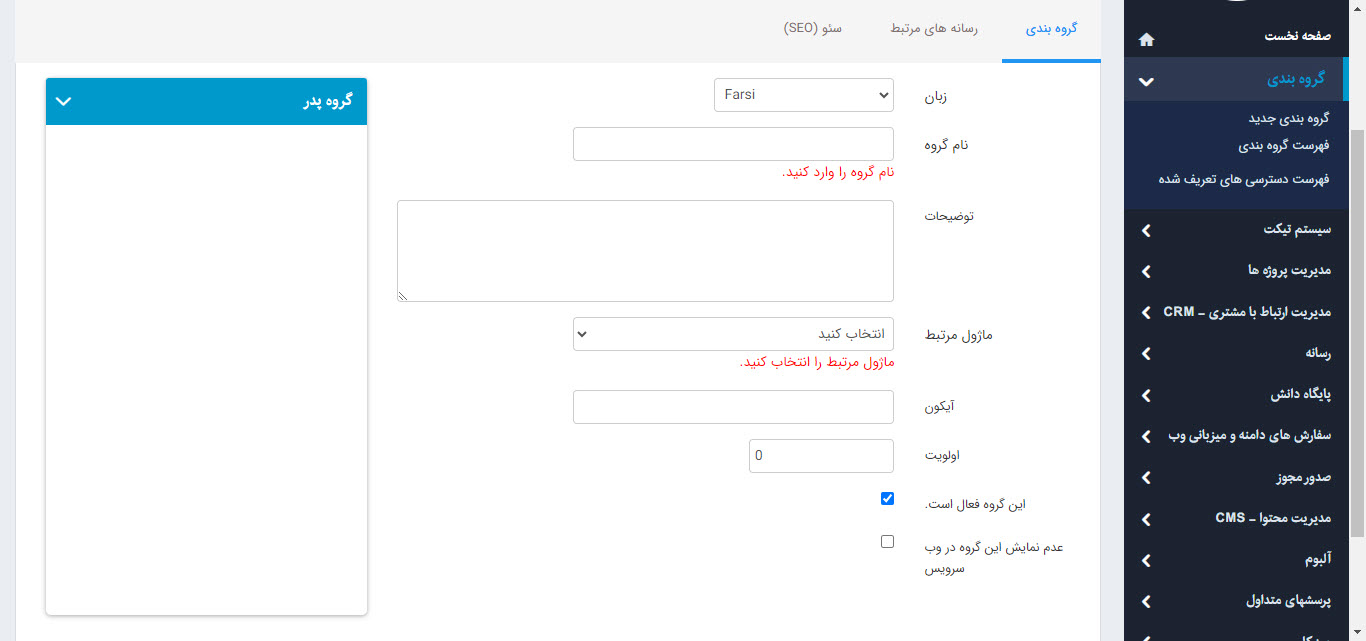The width and height of the screenshot is (1366, 641).
Task: Collapse the گروه بندی sidebar section arrow
Action: click(x=1146, y=79)
